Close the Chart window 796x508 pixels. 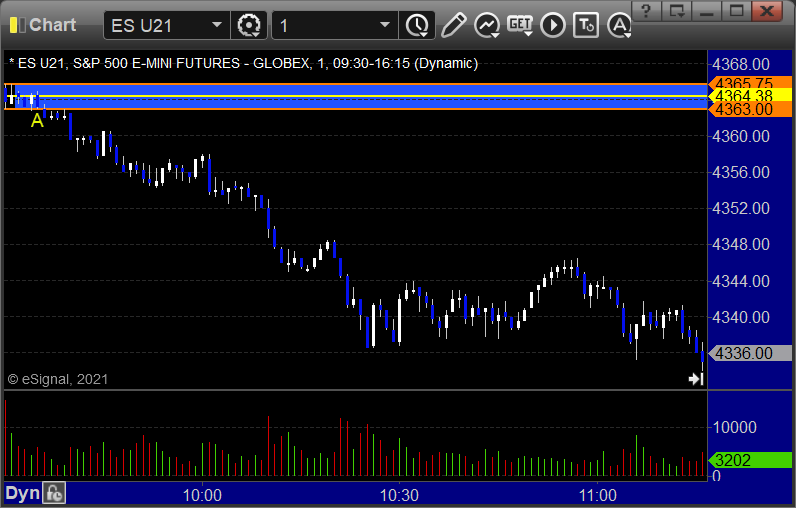(x=767, y=11)
